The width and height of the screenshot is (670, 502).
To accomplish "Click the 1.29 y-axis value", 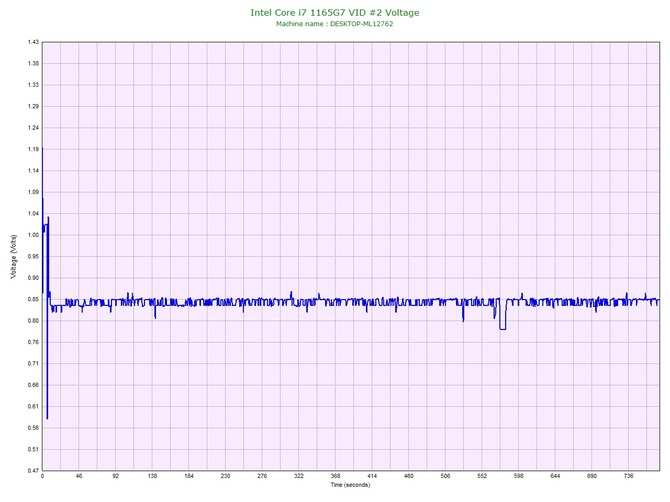I will click(33, 106).
